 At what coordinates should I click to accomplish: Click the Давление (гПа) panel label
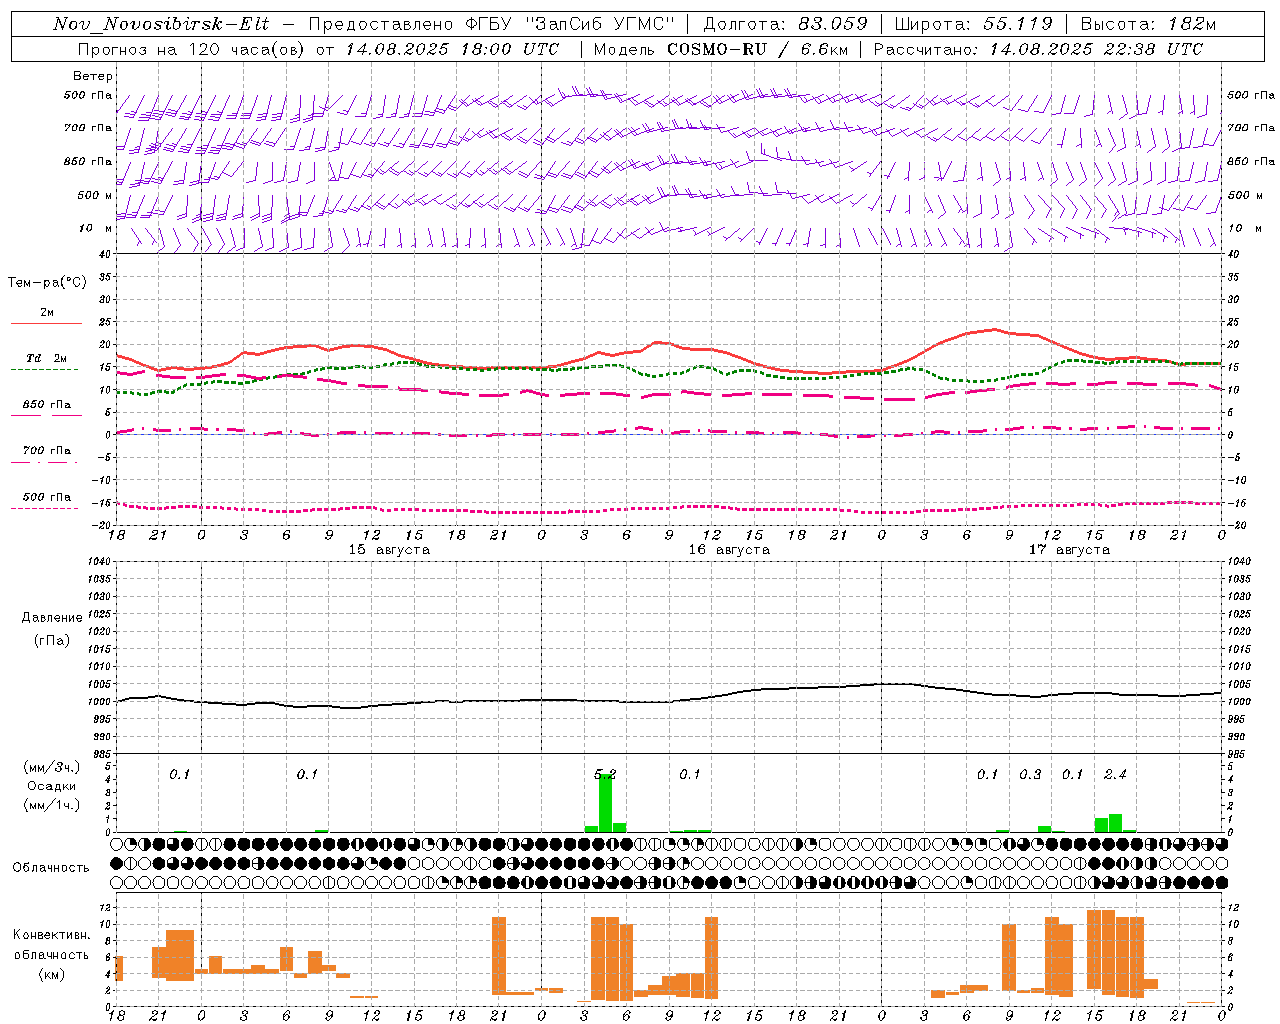[x=52, y=629]
